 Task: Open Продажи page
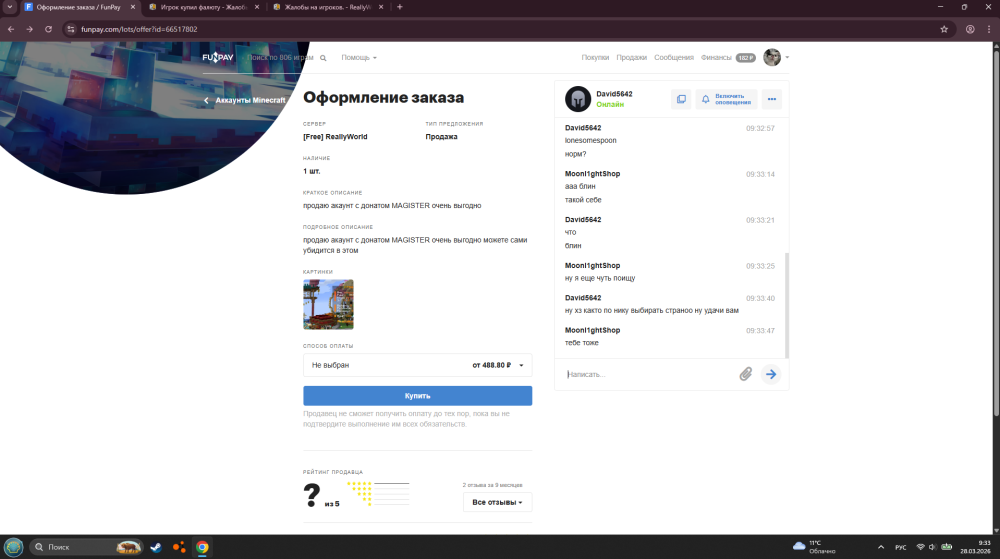tap(631, 57)
